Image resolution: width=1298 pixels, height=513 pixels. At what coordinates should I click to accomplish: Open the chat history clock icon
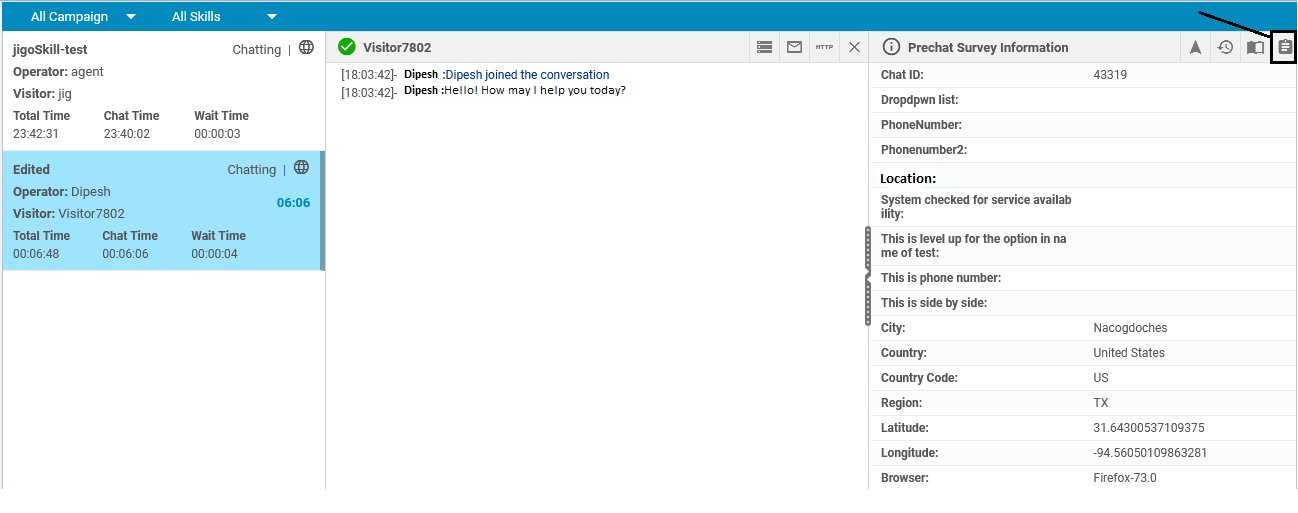point(1225,47)
